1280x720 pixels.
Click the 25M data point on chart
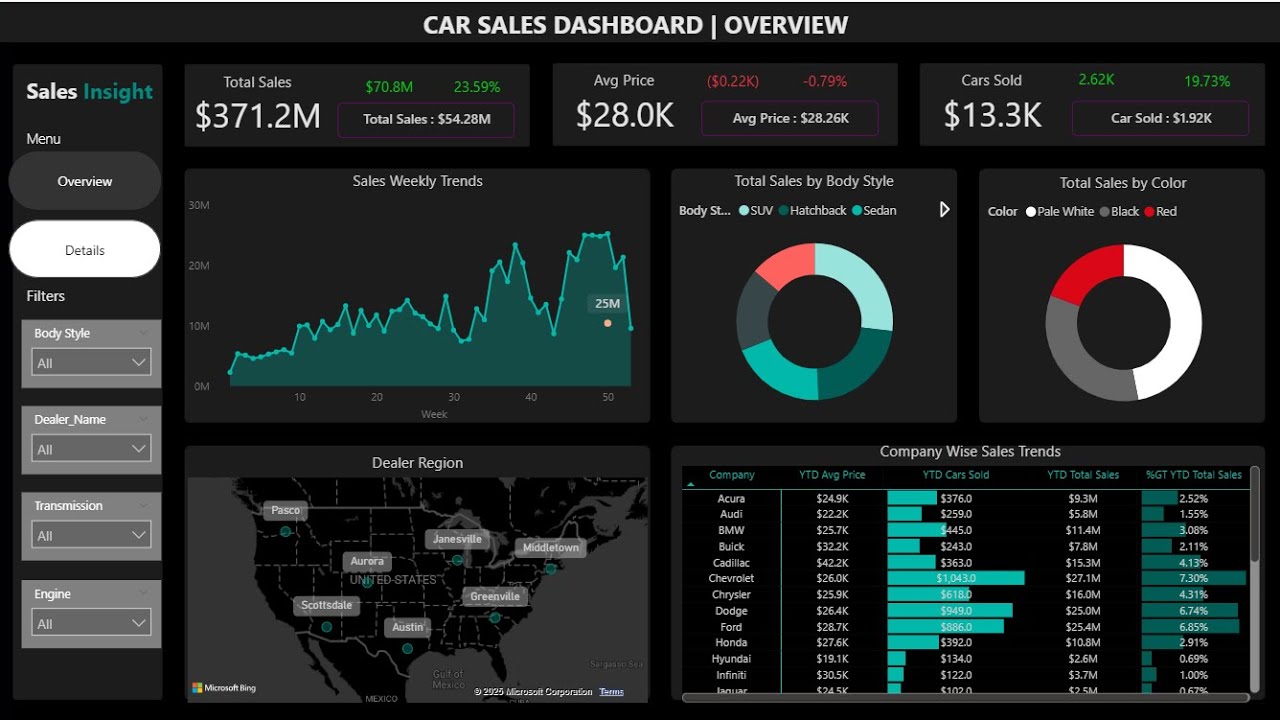click(607, 323)
